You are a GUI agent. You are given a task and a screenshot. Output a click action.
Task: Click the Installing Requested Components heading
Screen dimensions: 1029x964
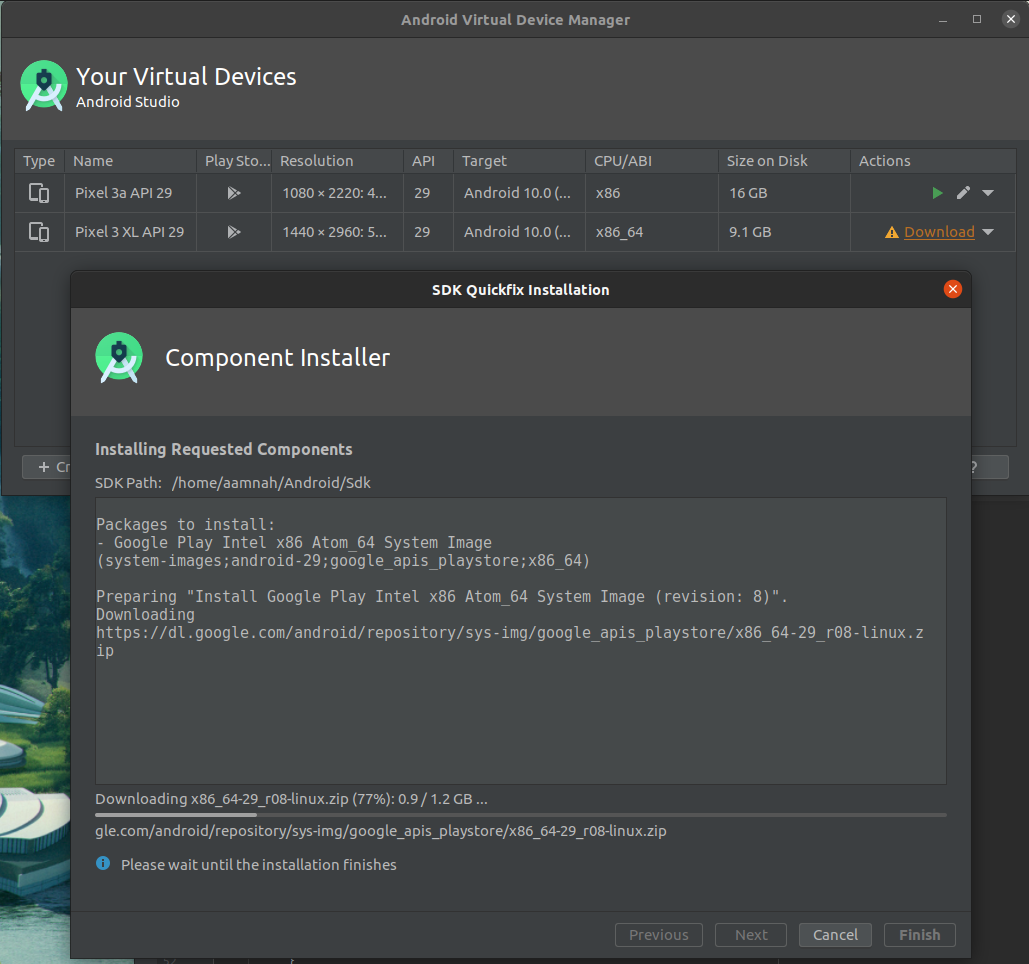click(224, 449)
